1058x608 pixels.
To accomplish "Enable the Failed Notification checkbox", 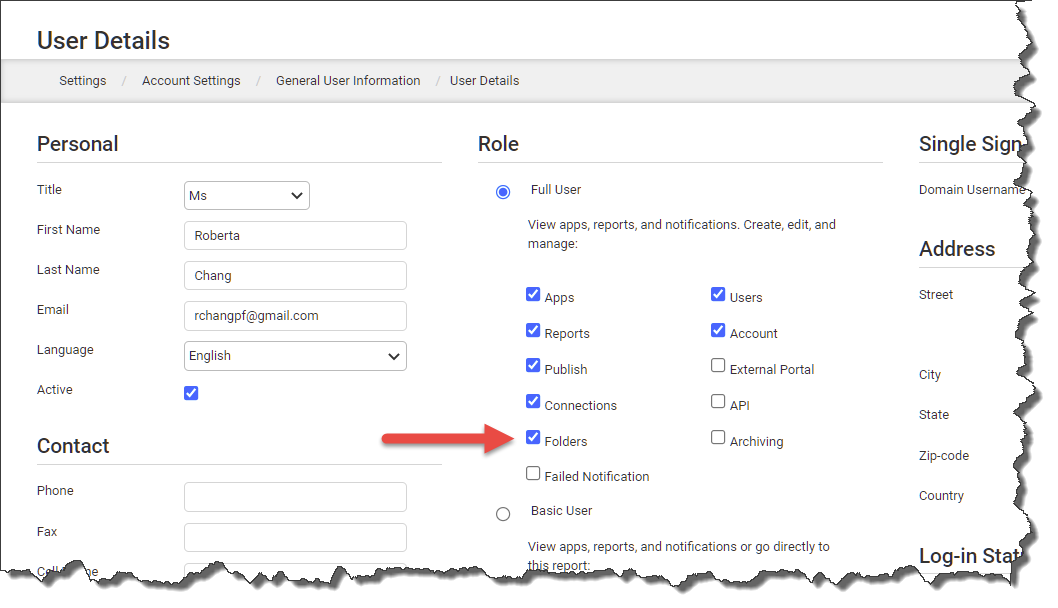I will [533, 474].
